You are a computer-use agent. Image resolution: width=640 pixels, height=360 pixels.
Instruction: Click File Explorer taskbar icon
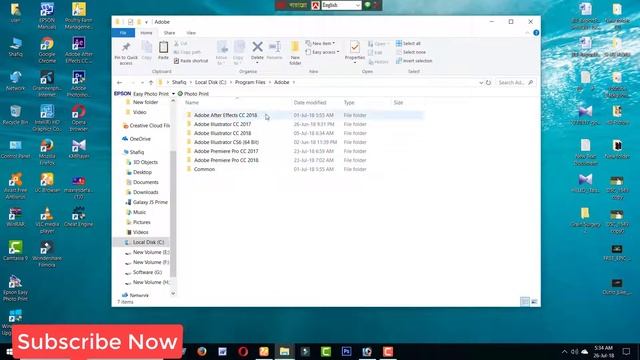(284, 351)
